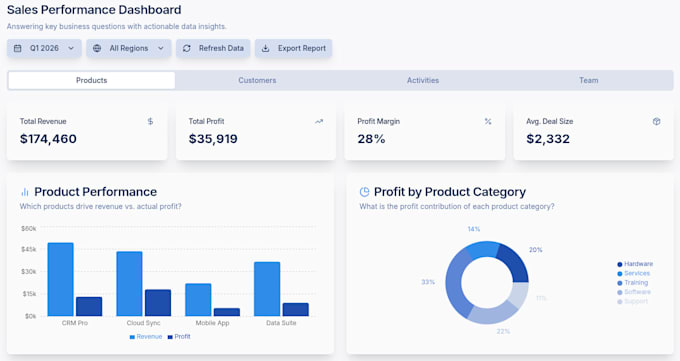Click the $2,332 average deal size value
Screen dimensions: 680x361
[548, 139]
